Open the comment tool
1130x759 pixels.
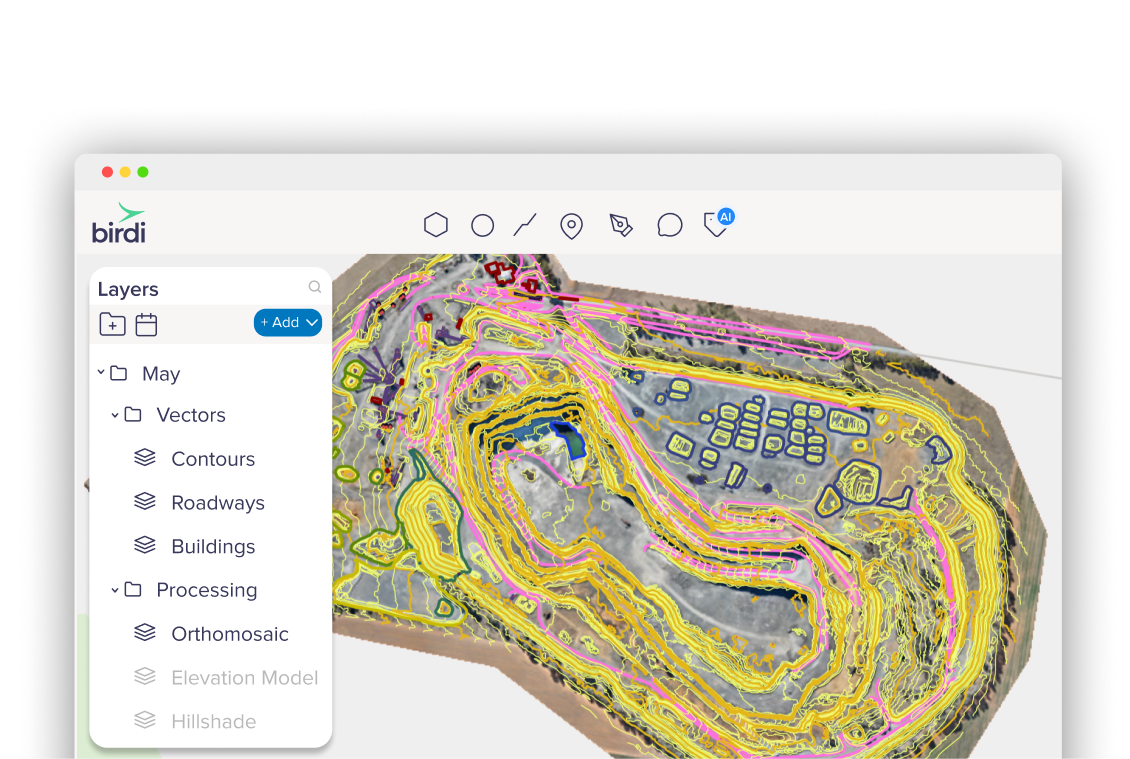tap(669, 226)
